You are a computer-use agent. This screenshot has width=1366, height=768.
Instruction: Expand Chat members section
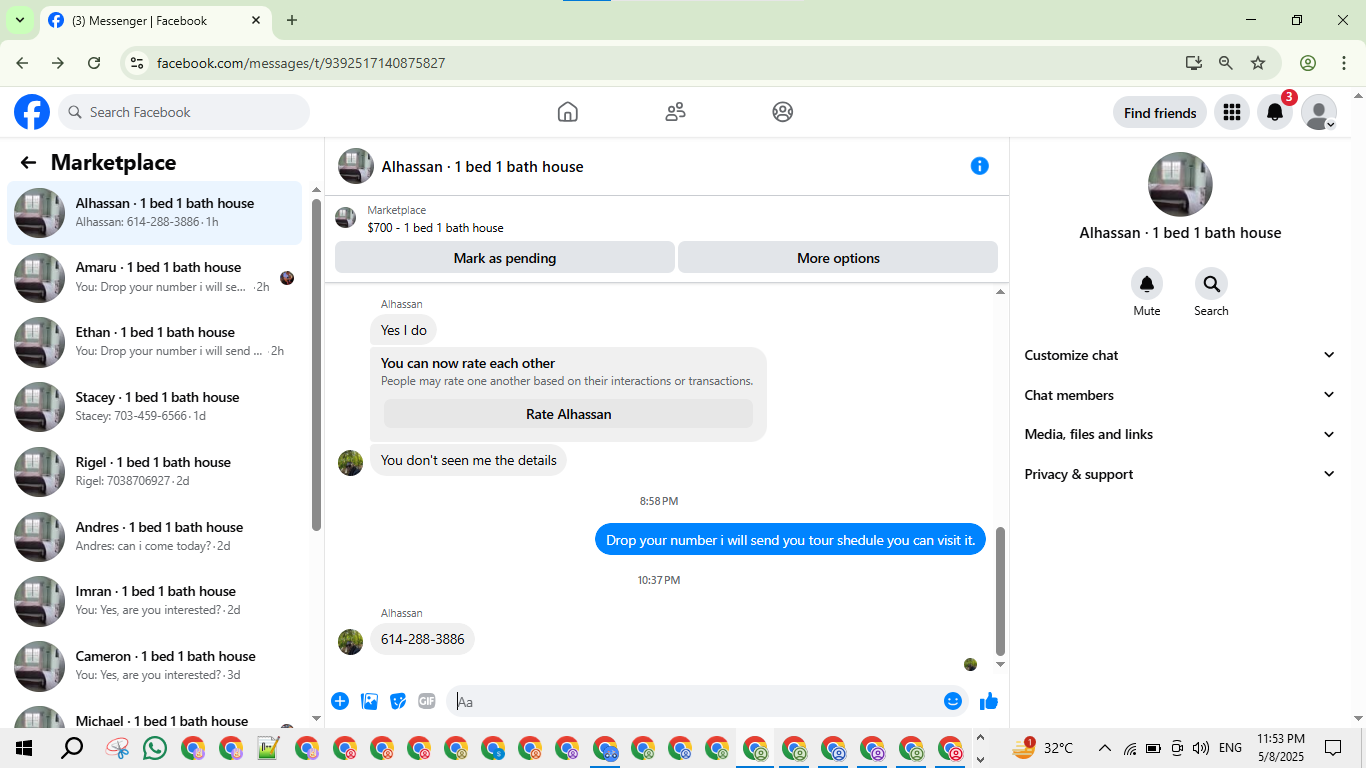pos(1181,395)
